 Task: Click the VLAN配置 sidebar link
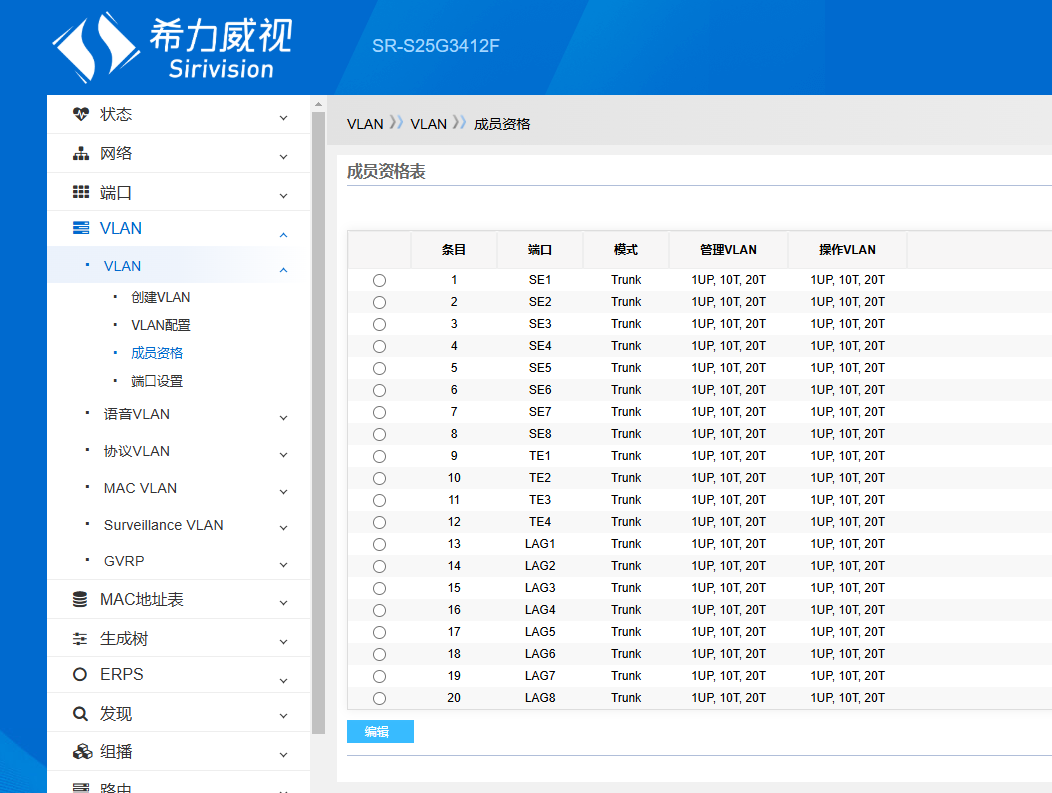coord(160,325)
